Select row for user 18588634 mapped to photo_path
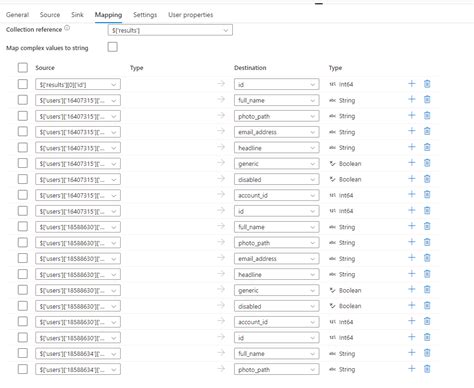474x388 pixels. click(x=23, y=369)
